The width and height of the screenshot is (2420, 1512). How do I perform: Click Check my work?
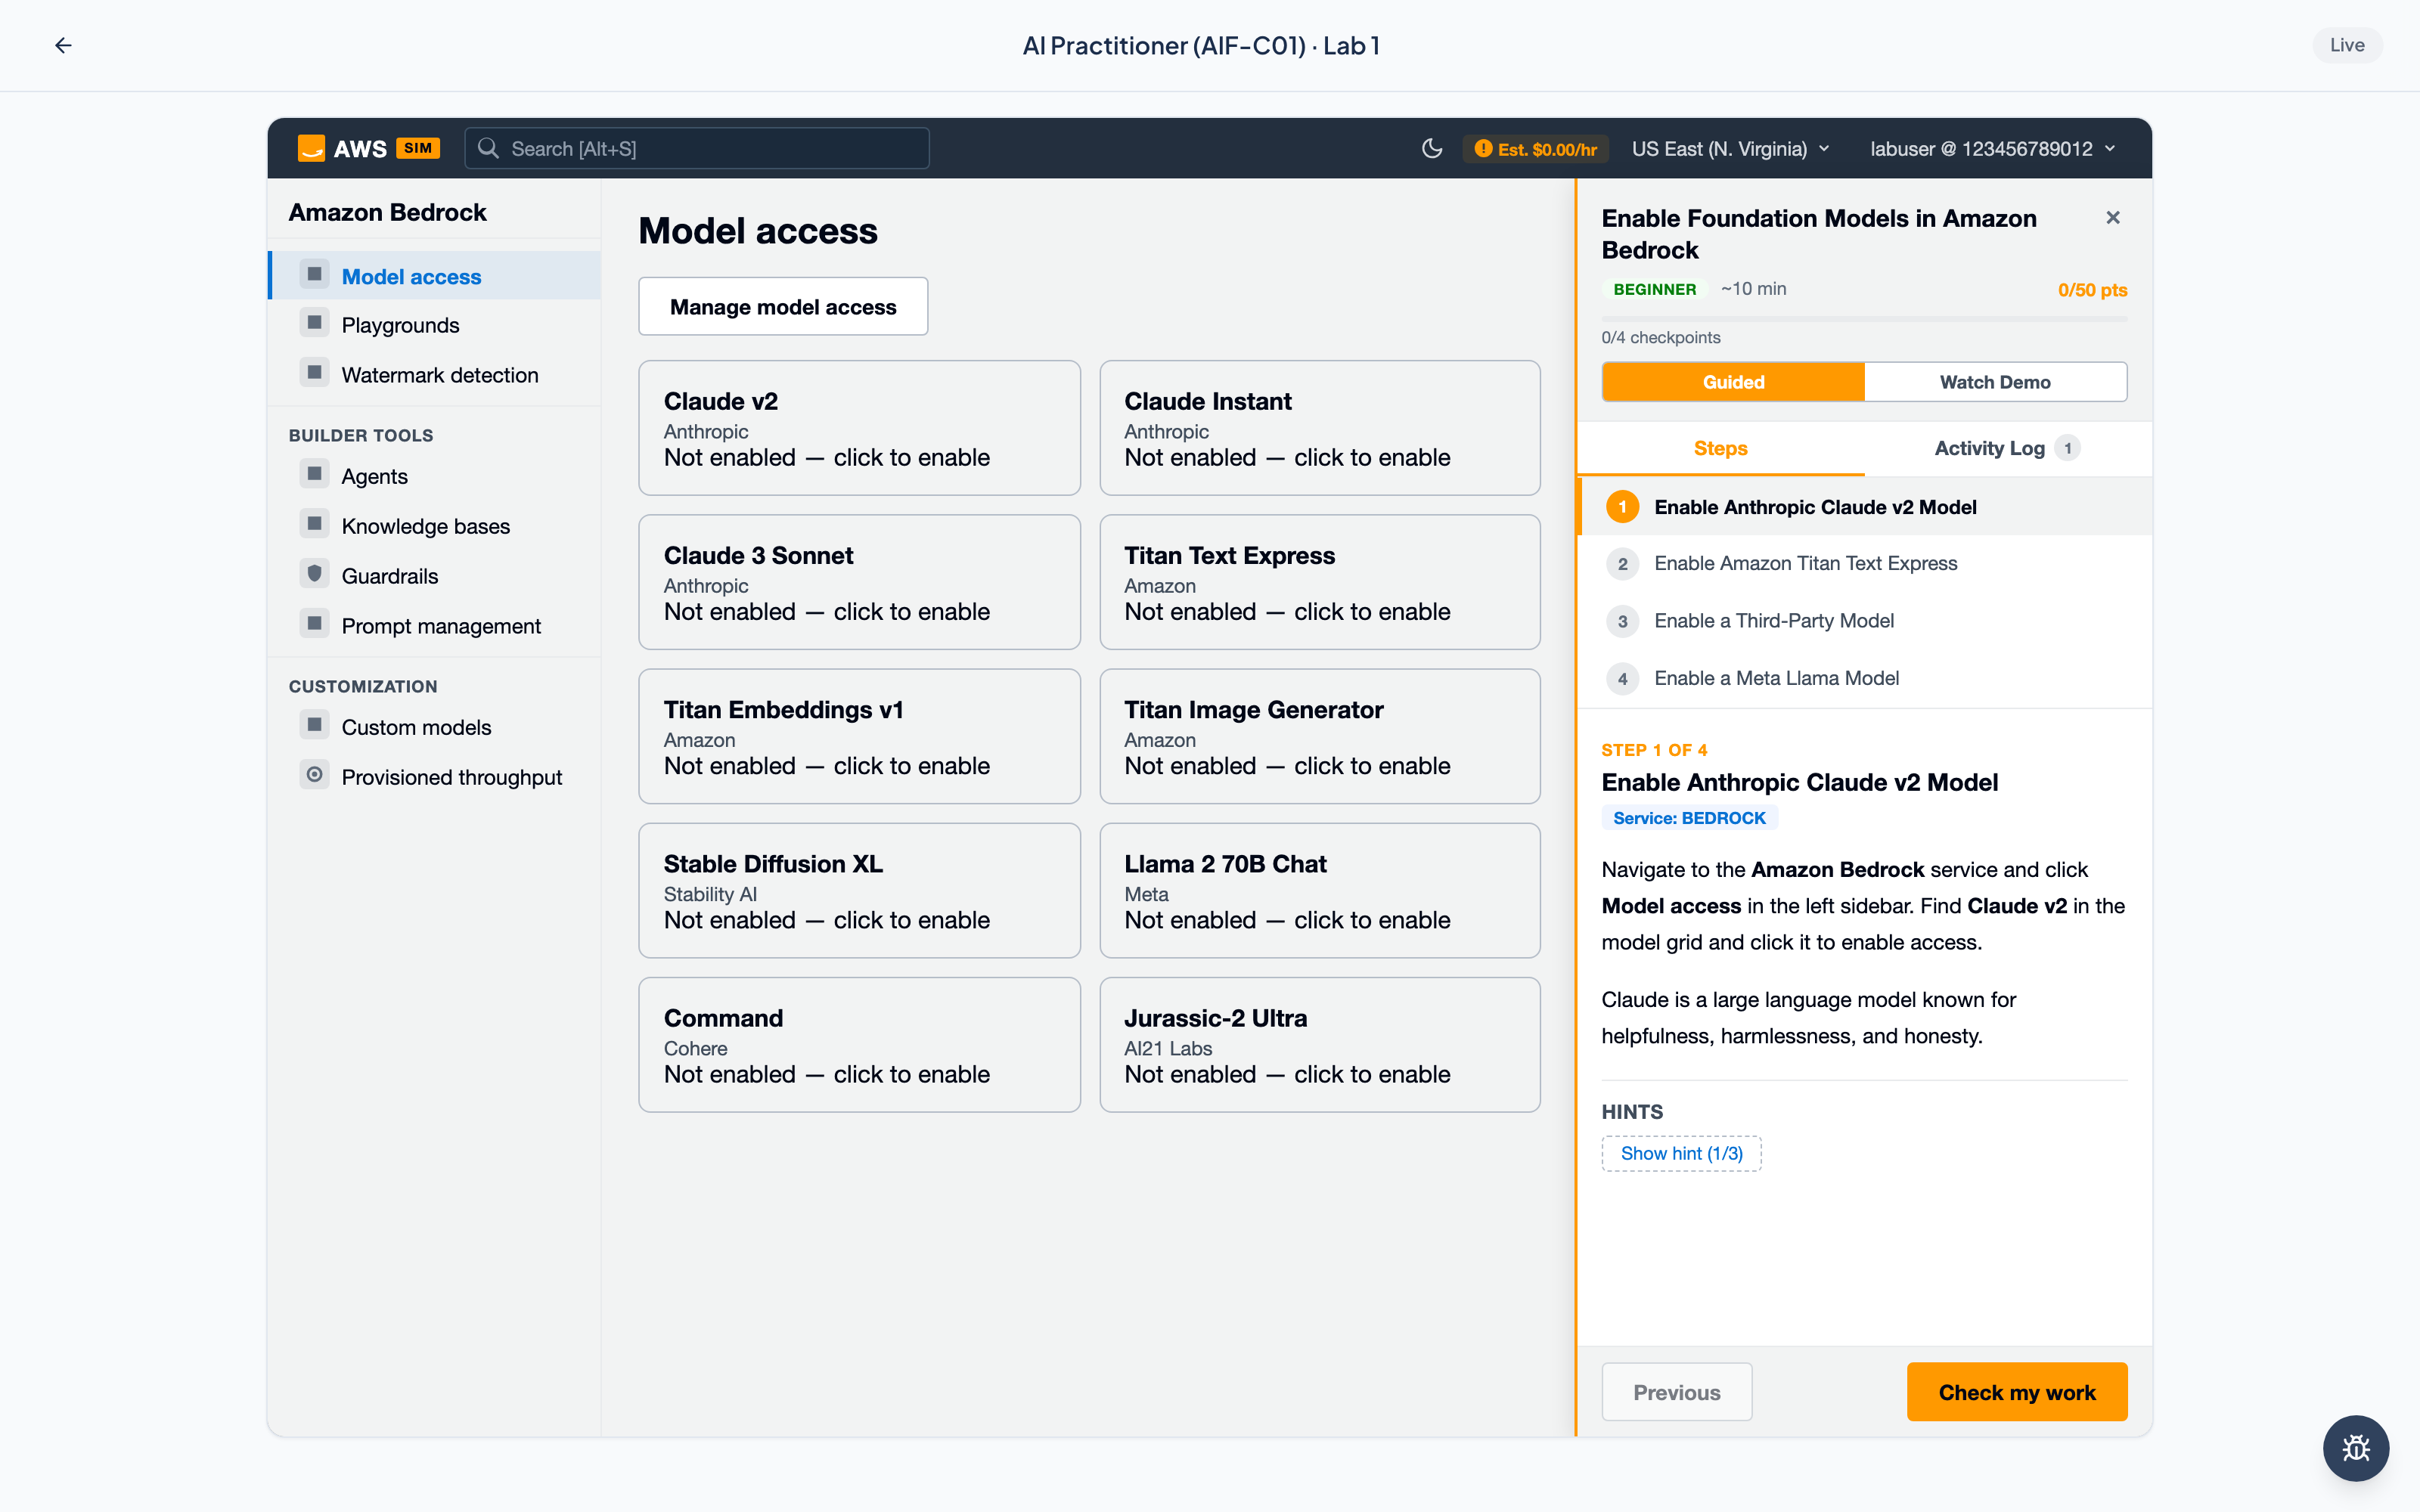click(x=2017, y=1392)
